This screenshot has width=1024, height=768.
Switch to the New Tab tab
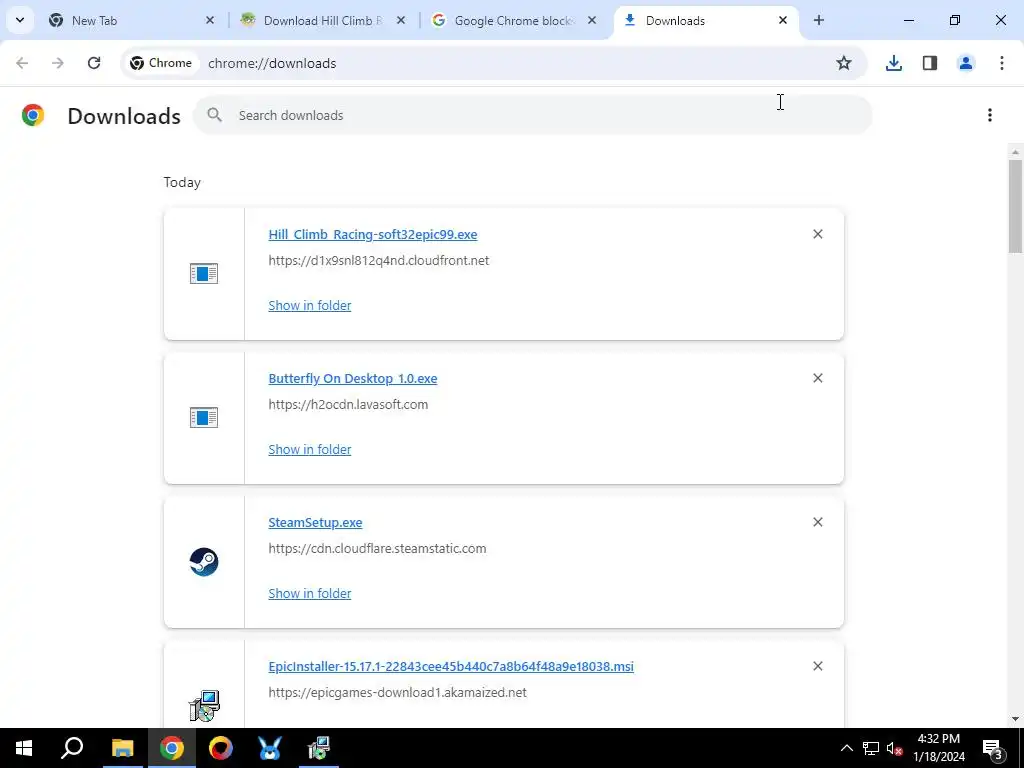(x=131, y=20)
